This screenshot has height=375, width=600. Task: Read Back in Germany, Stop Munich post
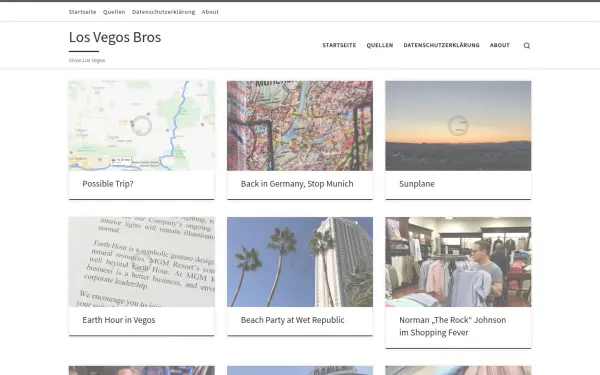pyautogui.click(x=297, y=184)
